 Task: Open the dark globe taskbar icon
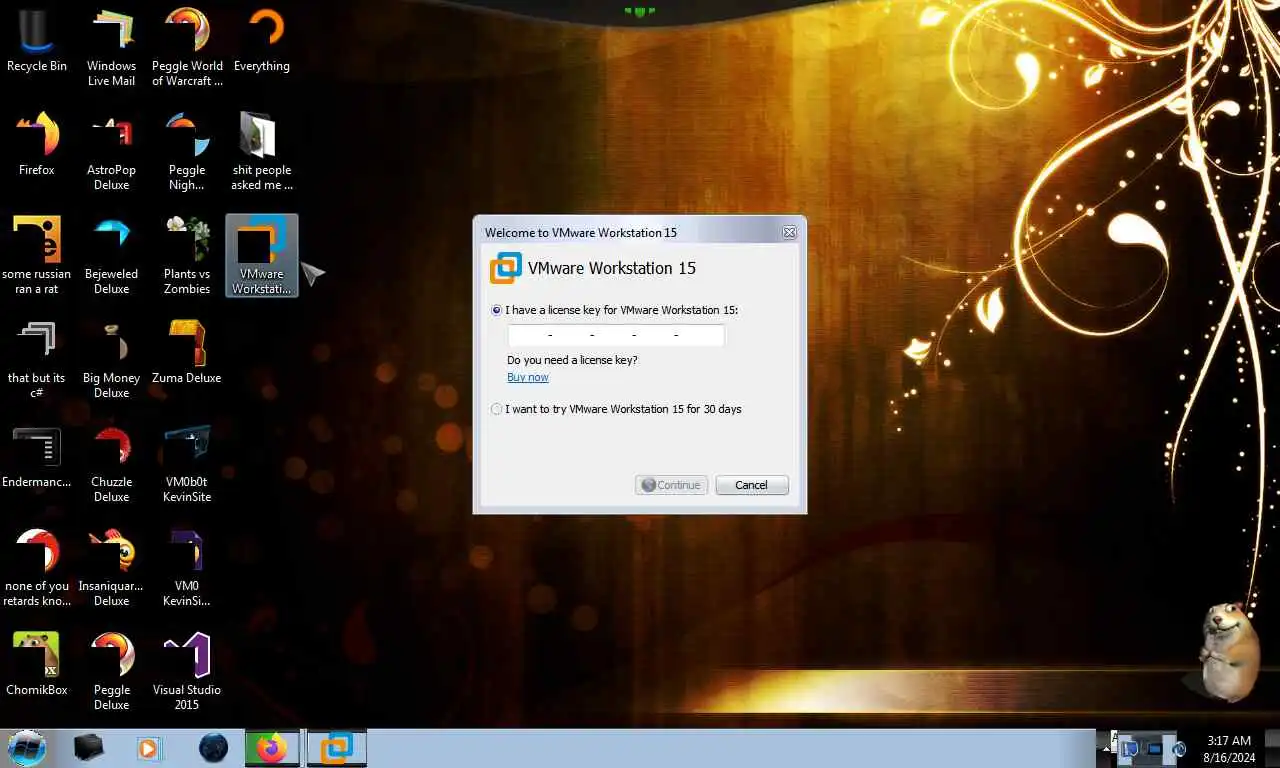[x=213, y=748]
